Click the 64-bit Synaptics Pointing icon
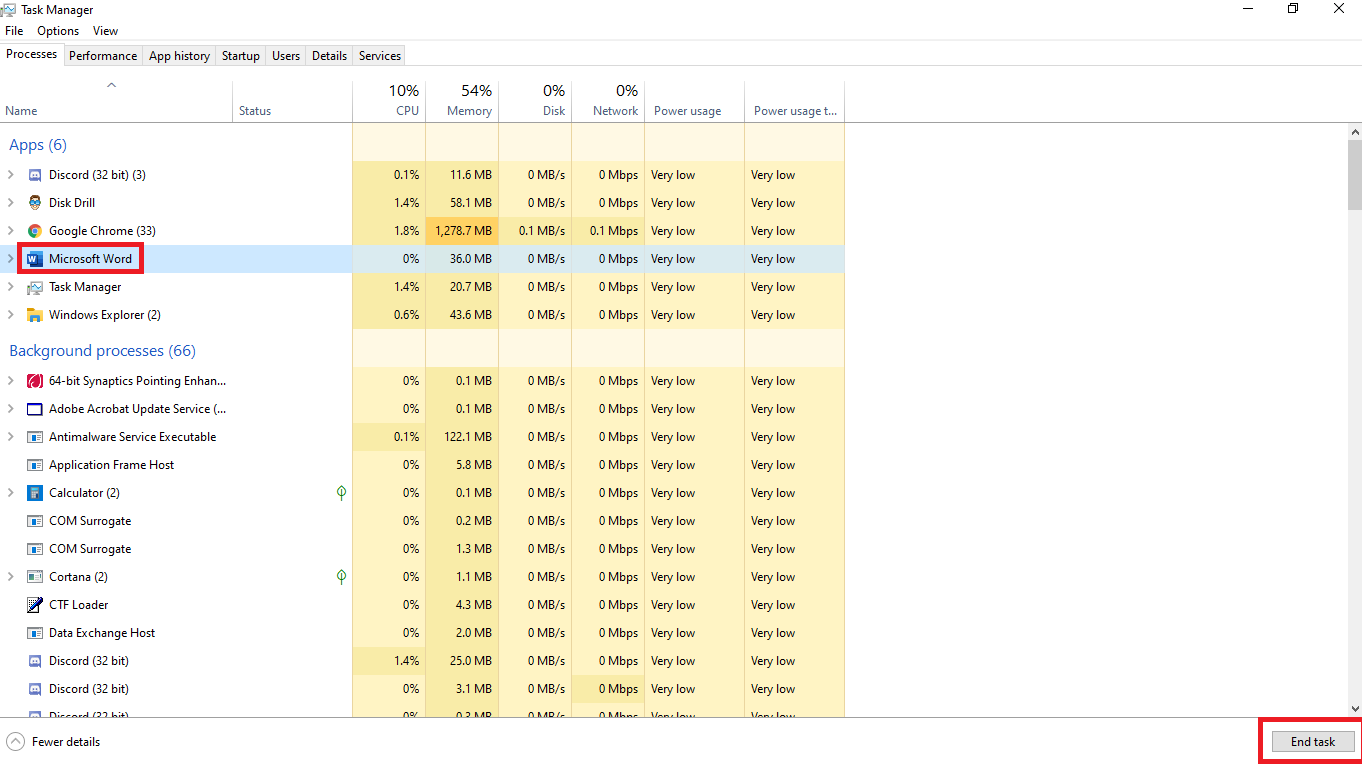 click(x=35, y=381)
